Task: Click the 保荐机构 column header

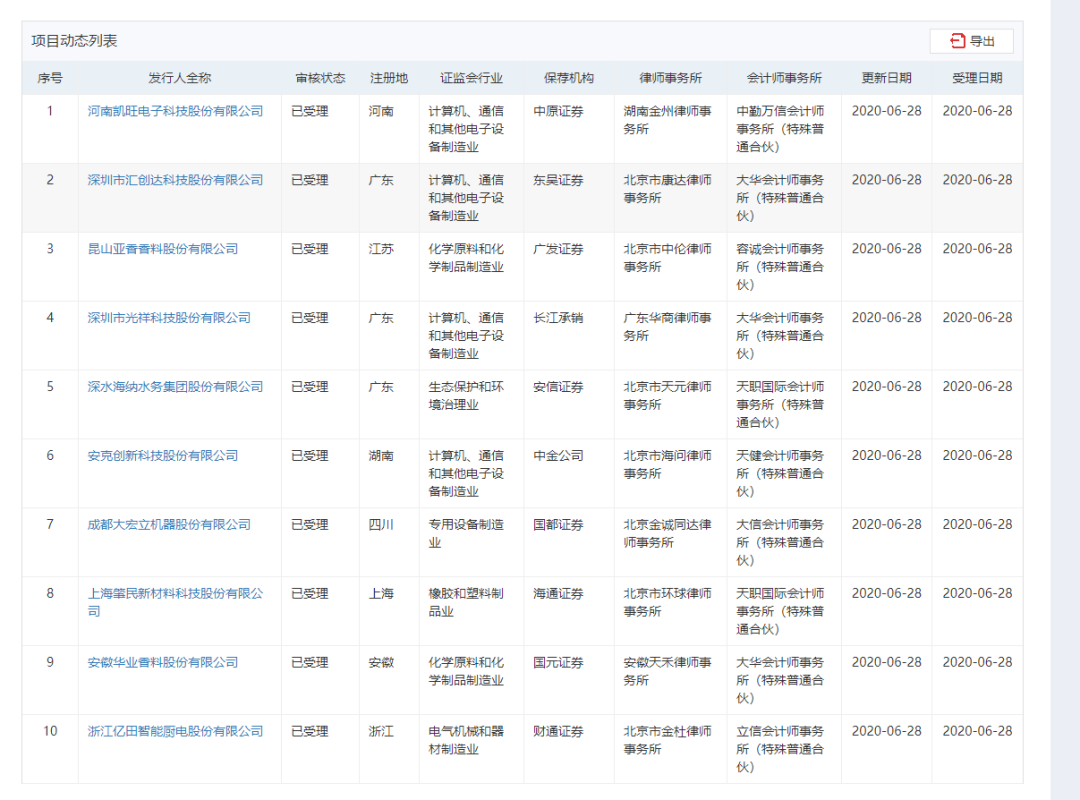Action: [569, 78]
